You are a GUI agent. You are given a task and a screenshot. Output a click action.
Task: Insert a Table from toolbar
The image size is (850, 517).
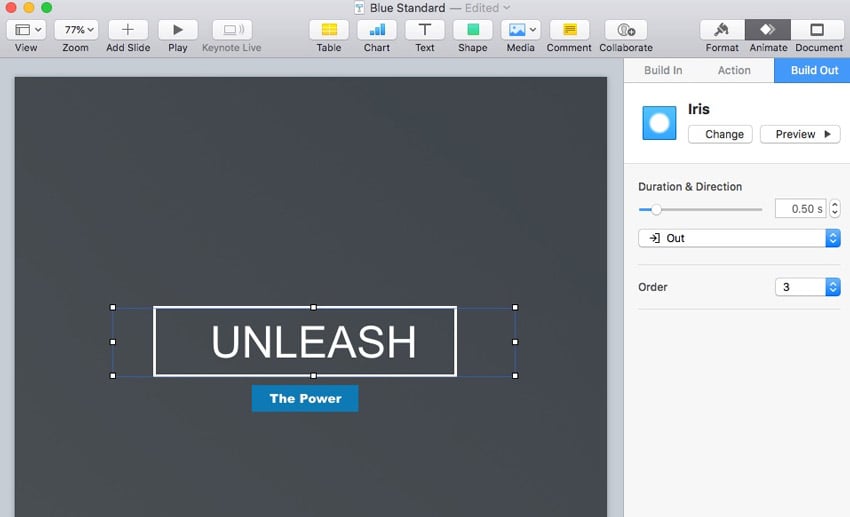point(329,30)
